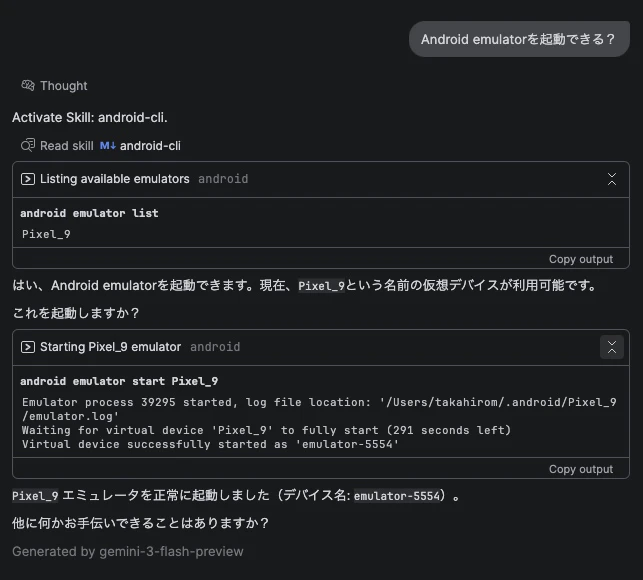643x580 pixels.
Task: Copy output of emulator start command
Action: click(x=581, y=469)
